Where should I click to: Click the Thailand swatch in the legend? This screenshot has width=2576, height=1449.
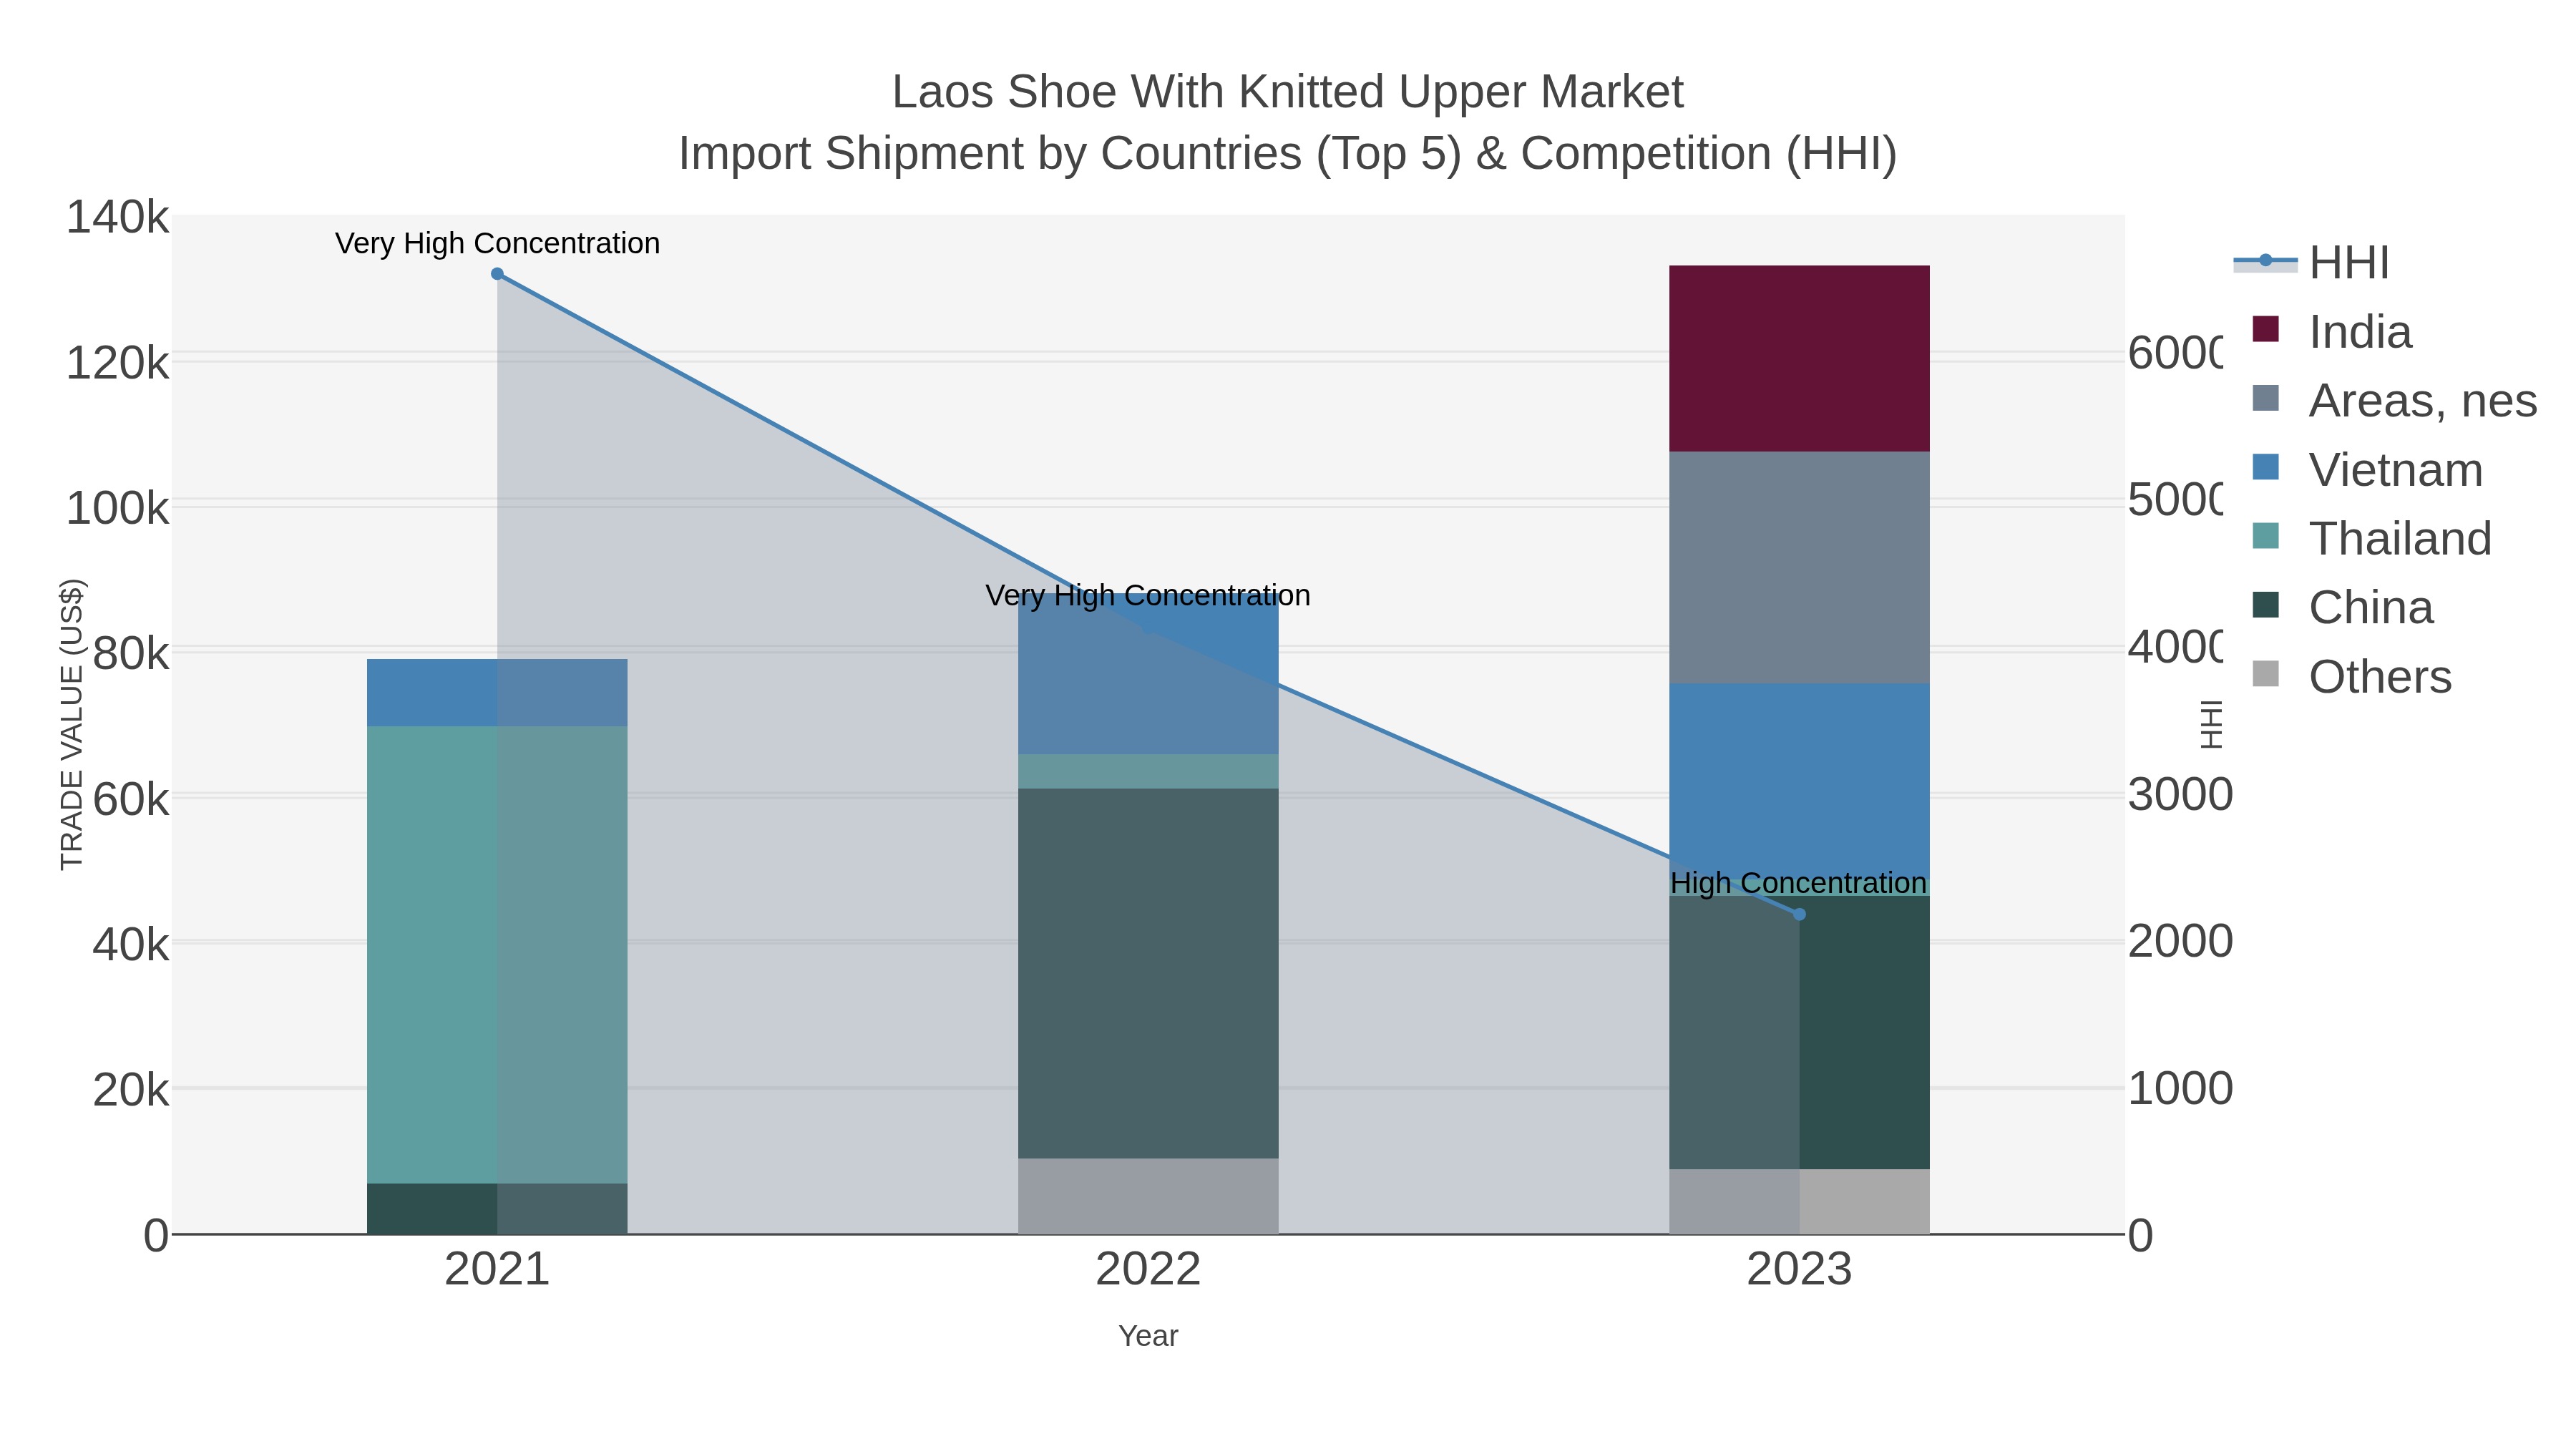(2265, 536)
